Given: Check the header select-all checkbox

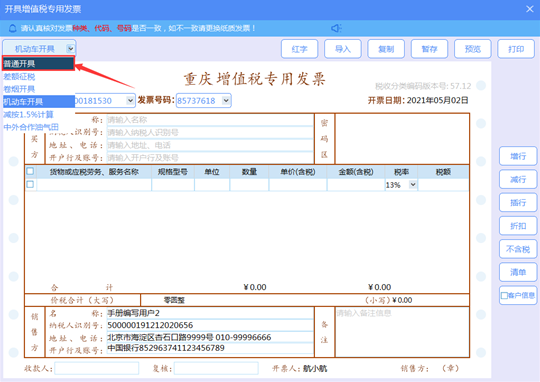Looking at the screenshot, I should 30,171.
